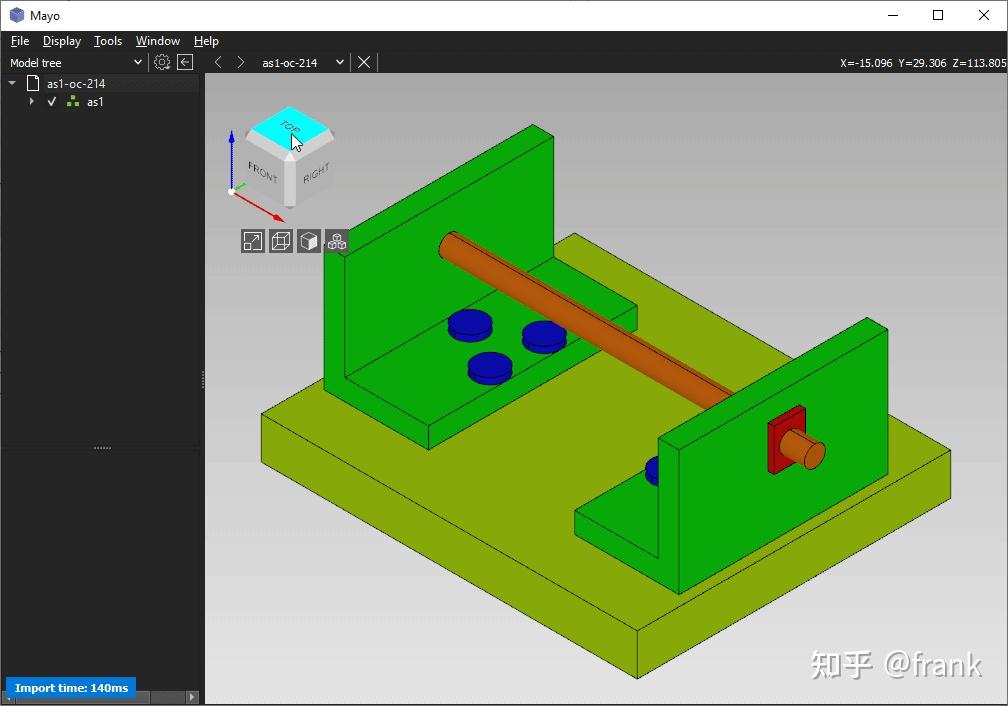
Task: Click the exploded assembly cubes icon
Action: coord(337,241)
